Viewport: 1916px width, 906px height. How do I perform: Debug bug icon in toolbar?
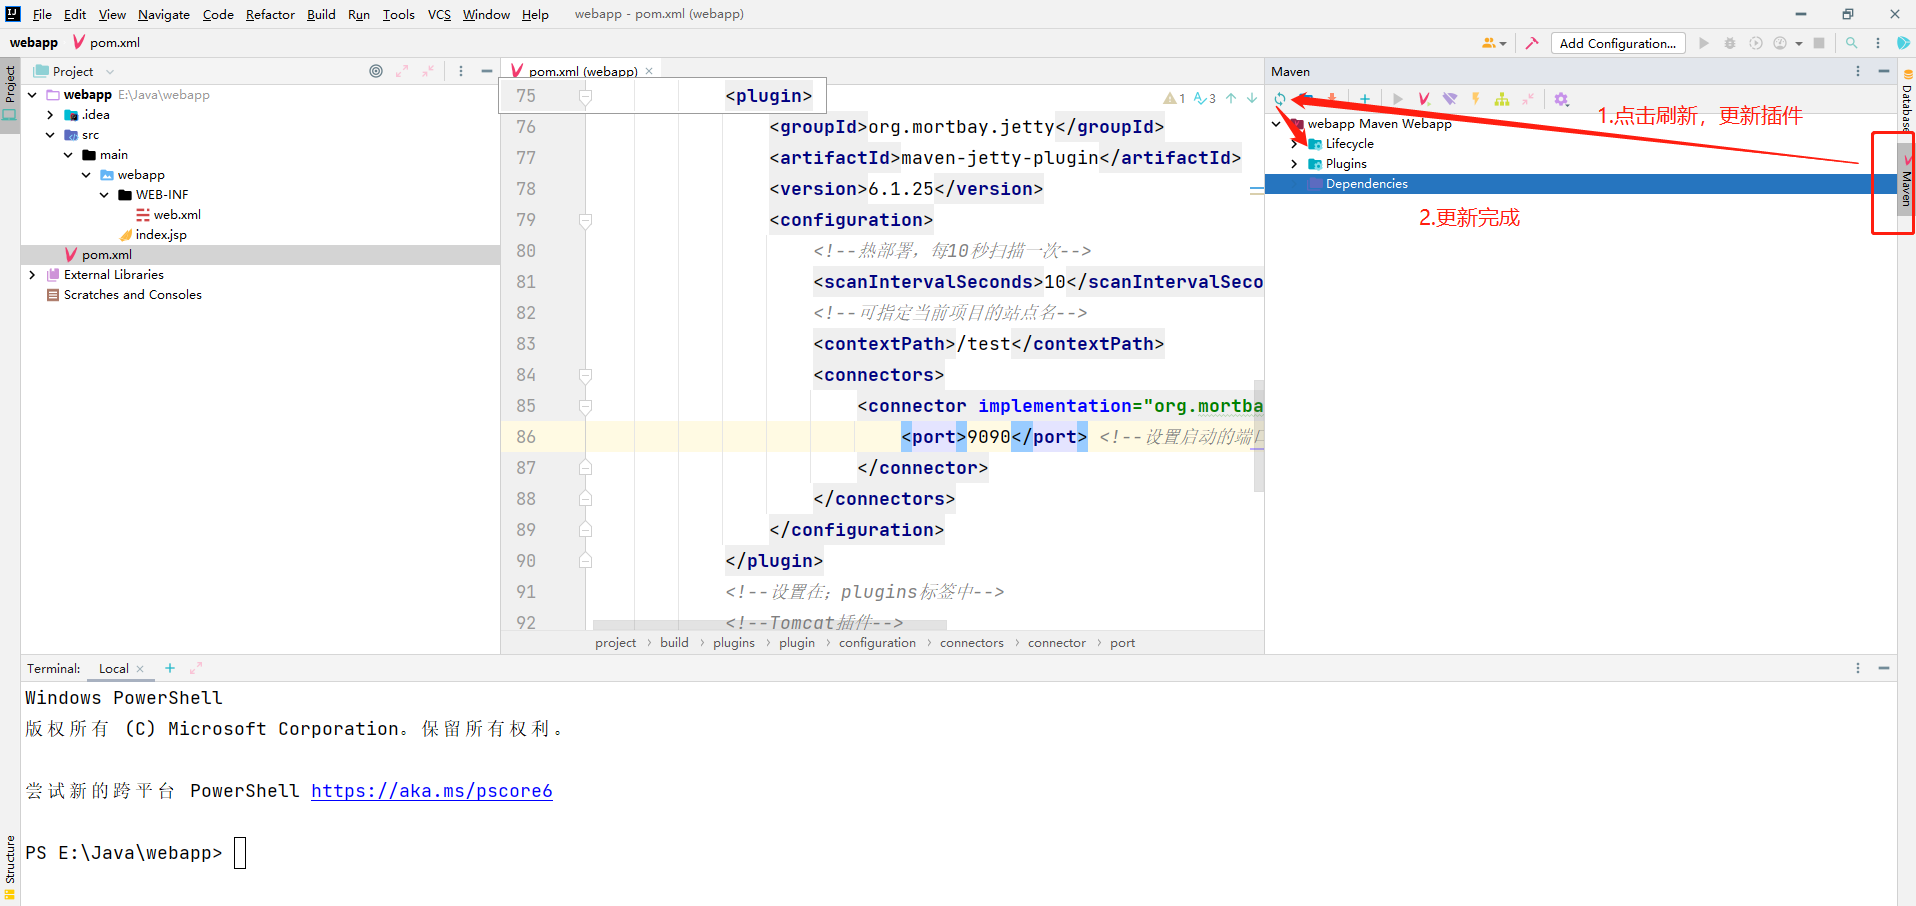(1730, 43)
